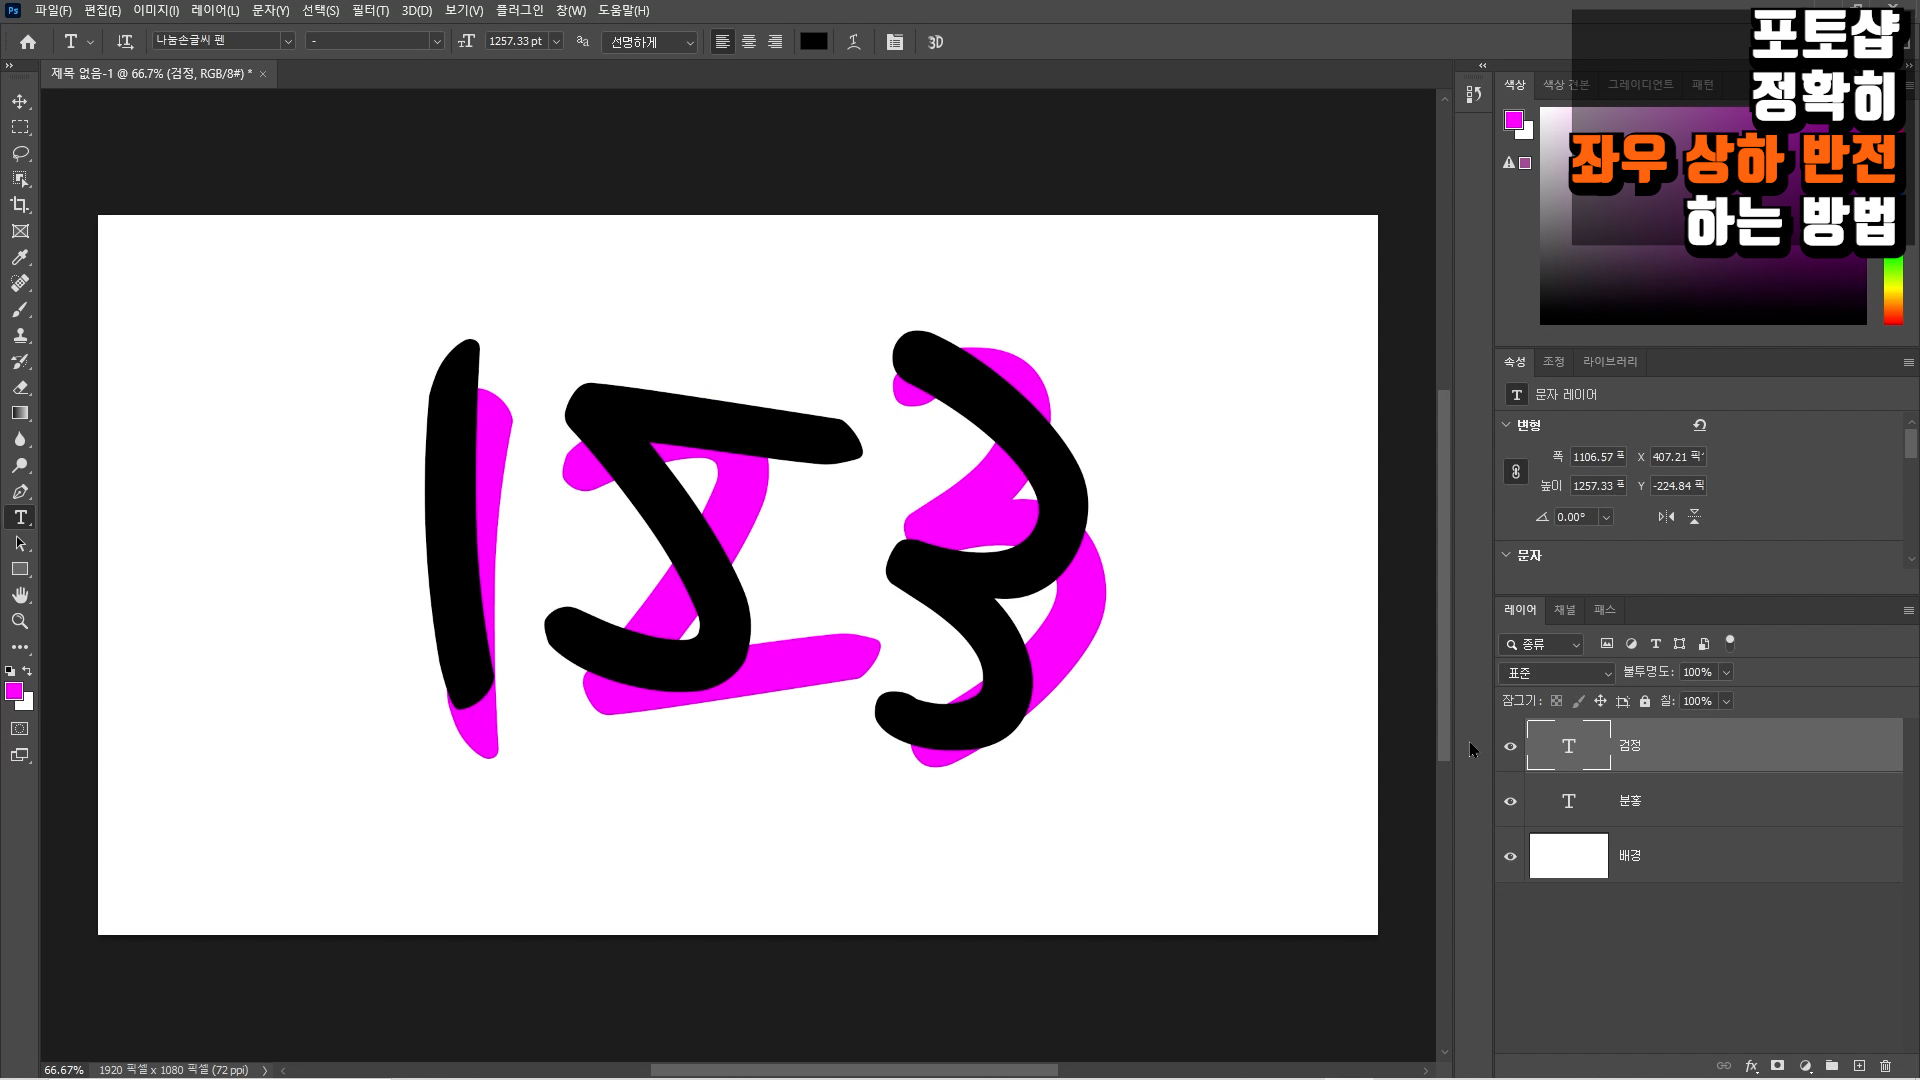This screenshot has height=1080, width=1920.
Task: Open the blend mode 표준 dropdown
Action: pos(1557,673)
